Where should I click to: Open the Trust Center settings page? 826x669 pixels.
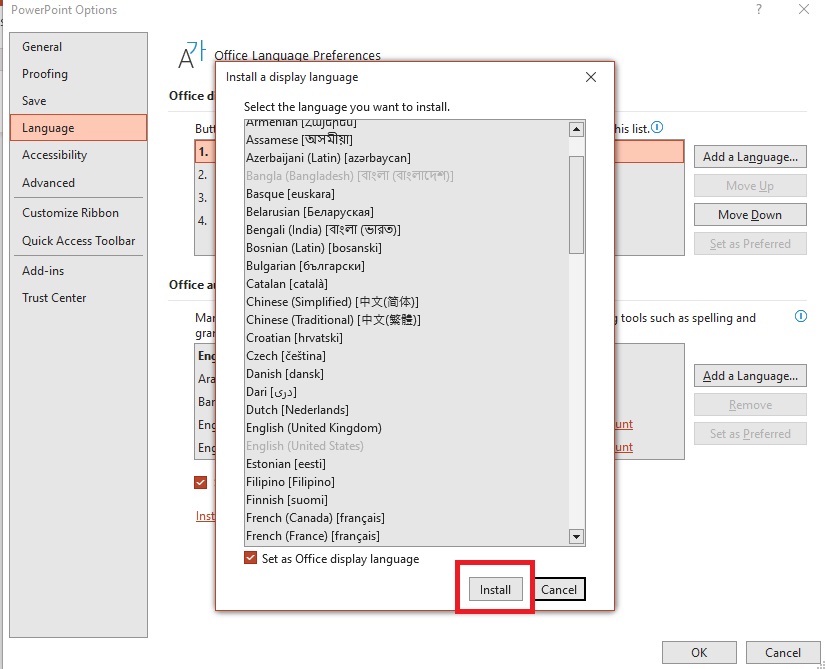54,297
